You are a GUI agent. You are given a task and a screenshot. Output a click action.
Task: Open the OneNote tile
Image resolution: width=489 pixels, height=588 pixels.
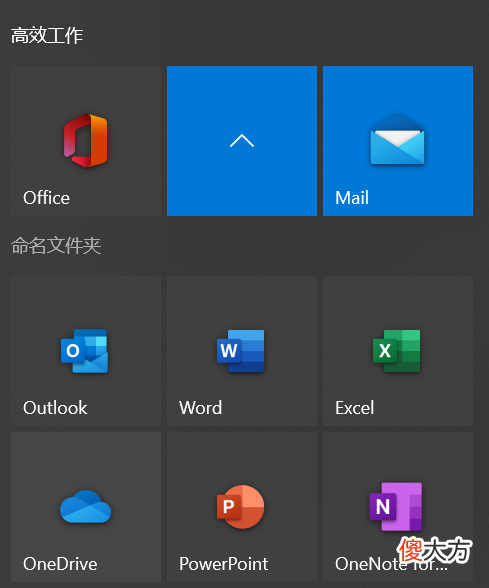click(x=398, y=507)
